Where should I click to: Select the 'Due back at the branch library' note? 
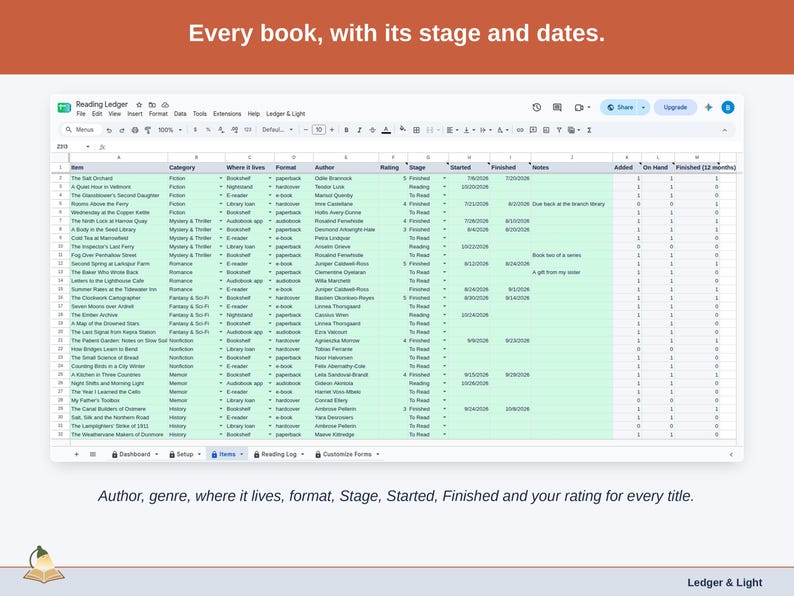tap(572, 204)
